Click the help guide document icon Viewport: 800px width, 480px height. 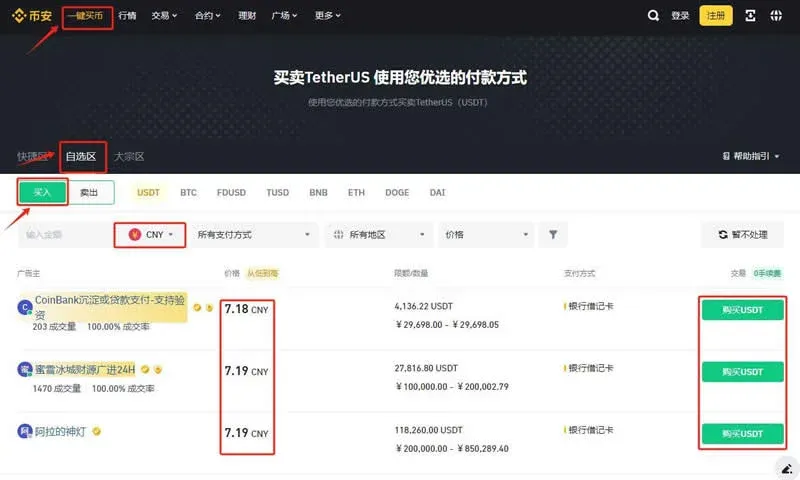pos(726,156)
